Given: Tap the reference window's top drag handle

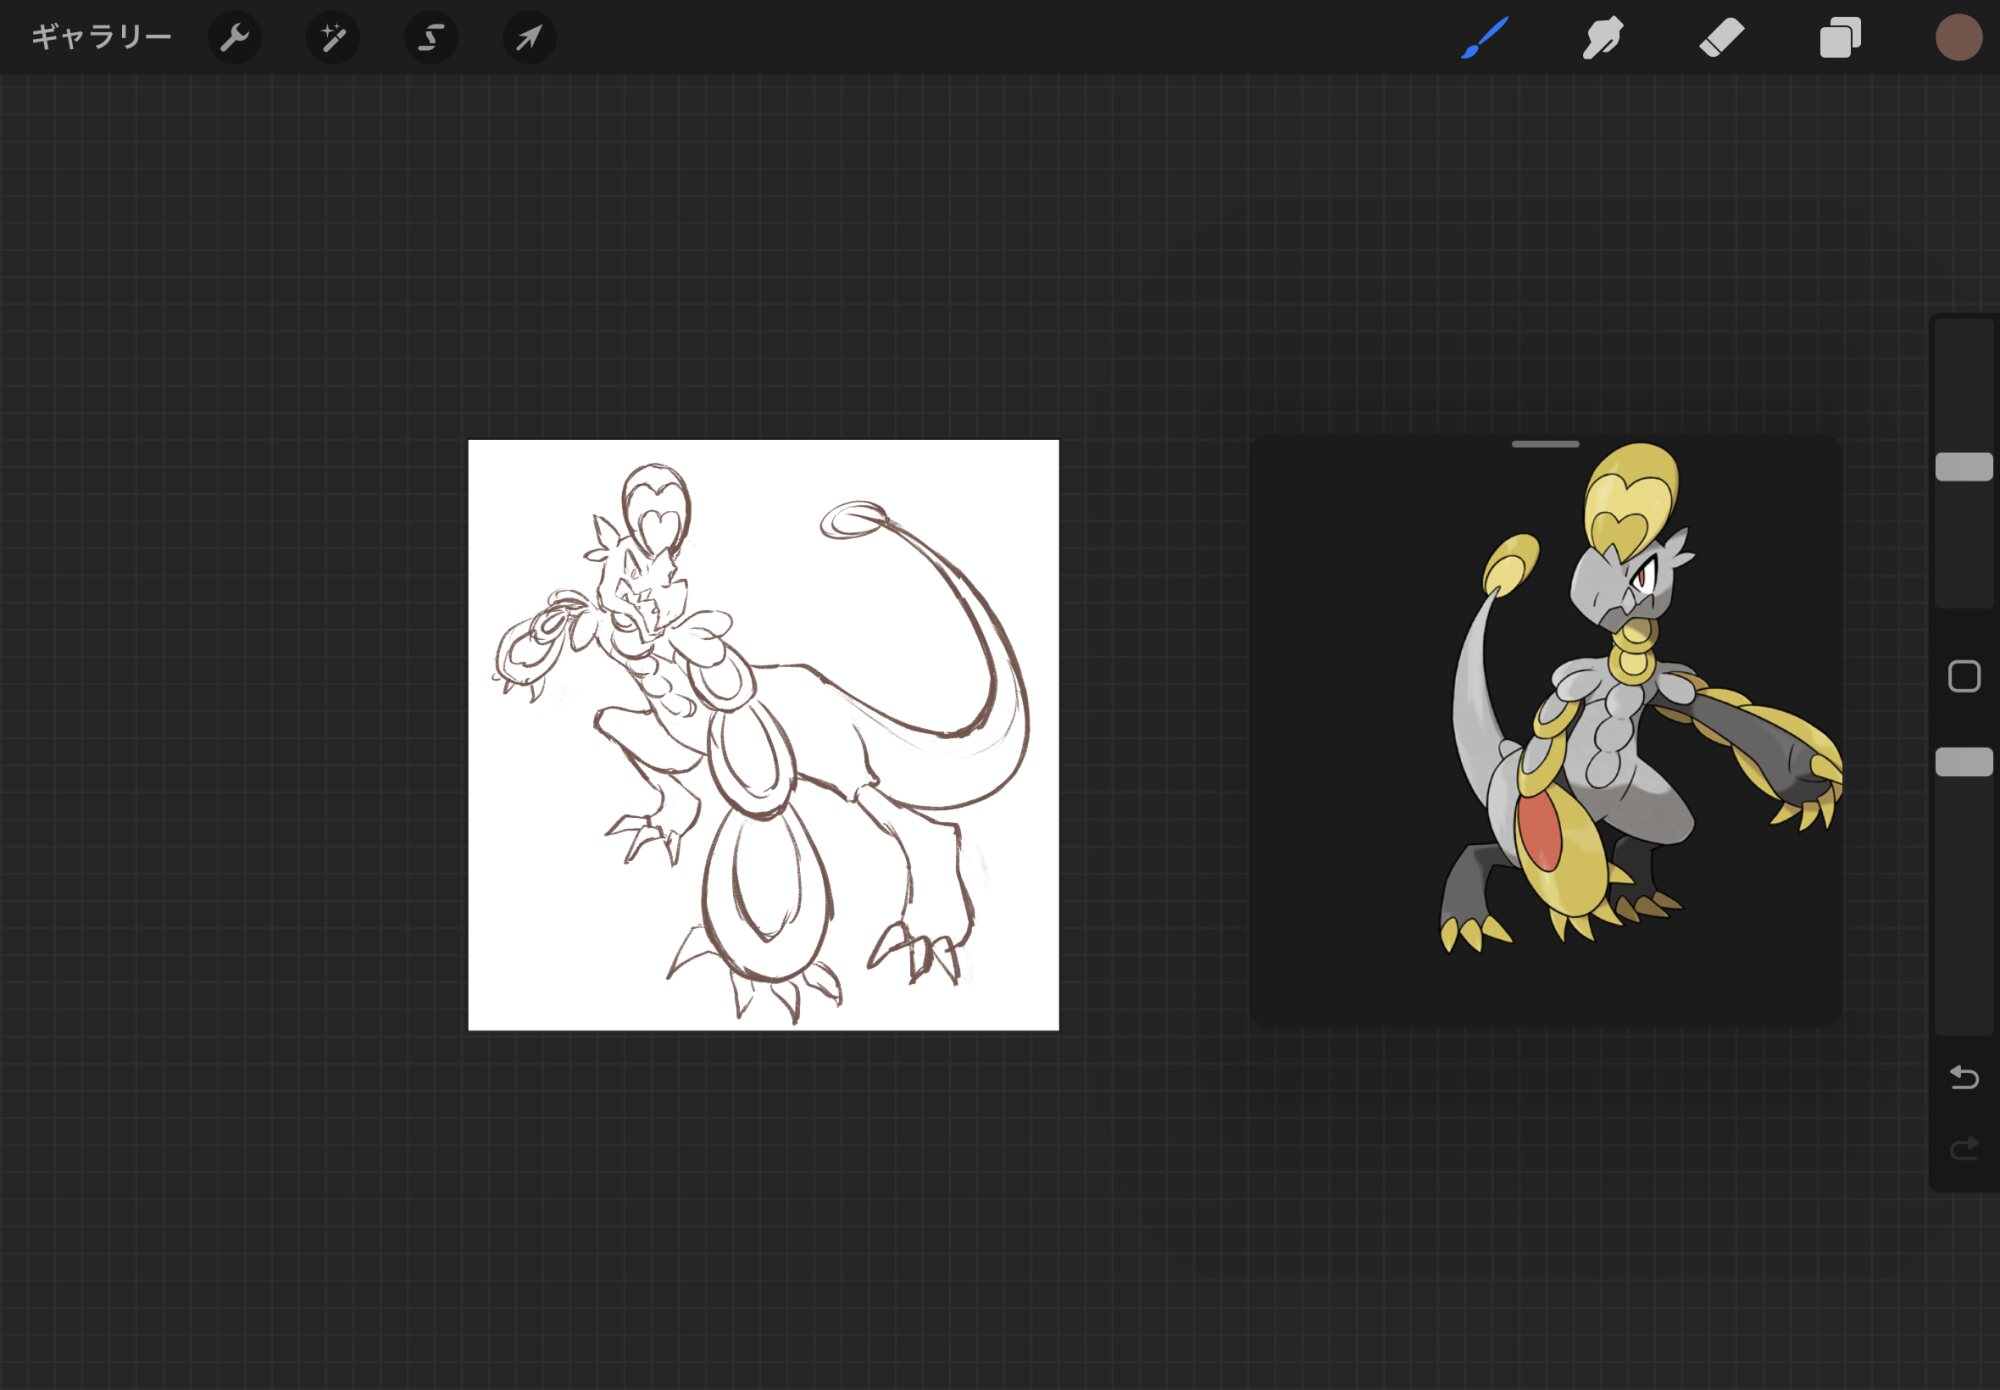Looking at the screenshot, I should (1545, 444).
